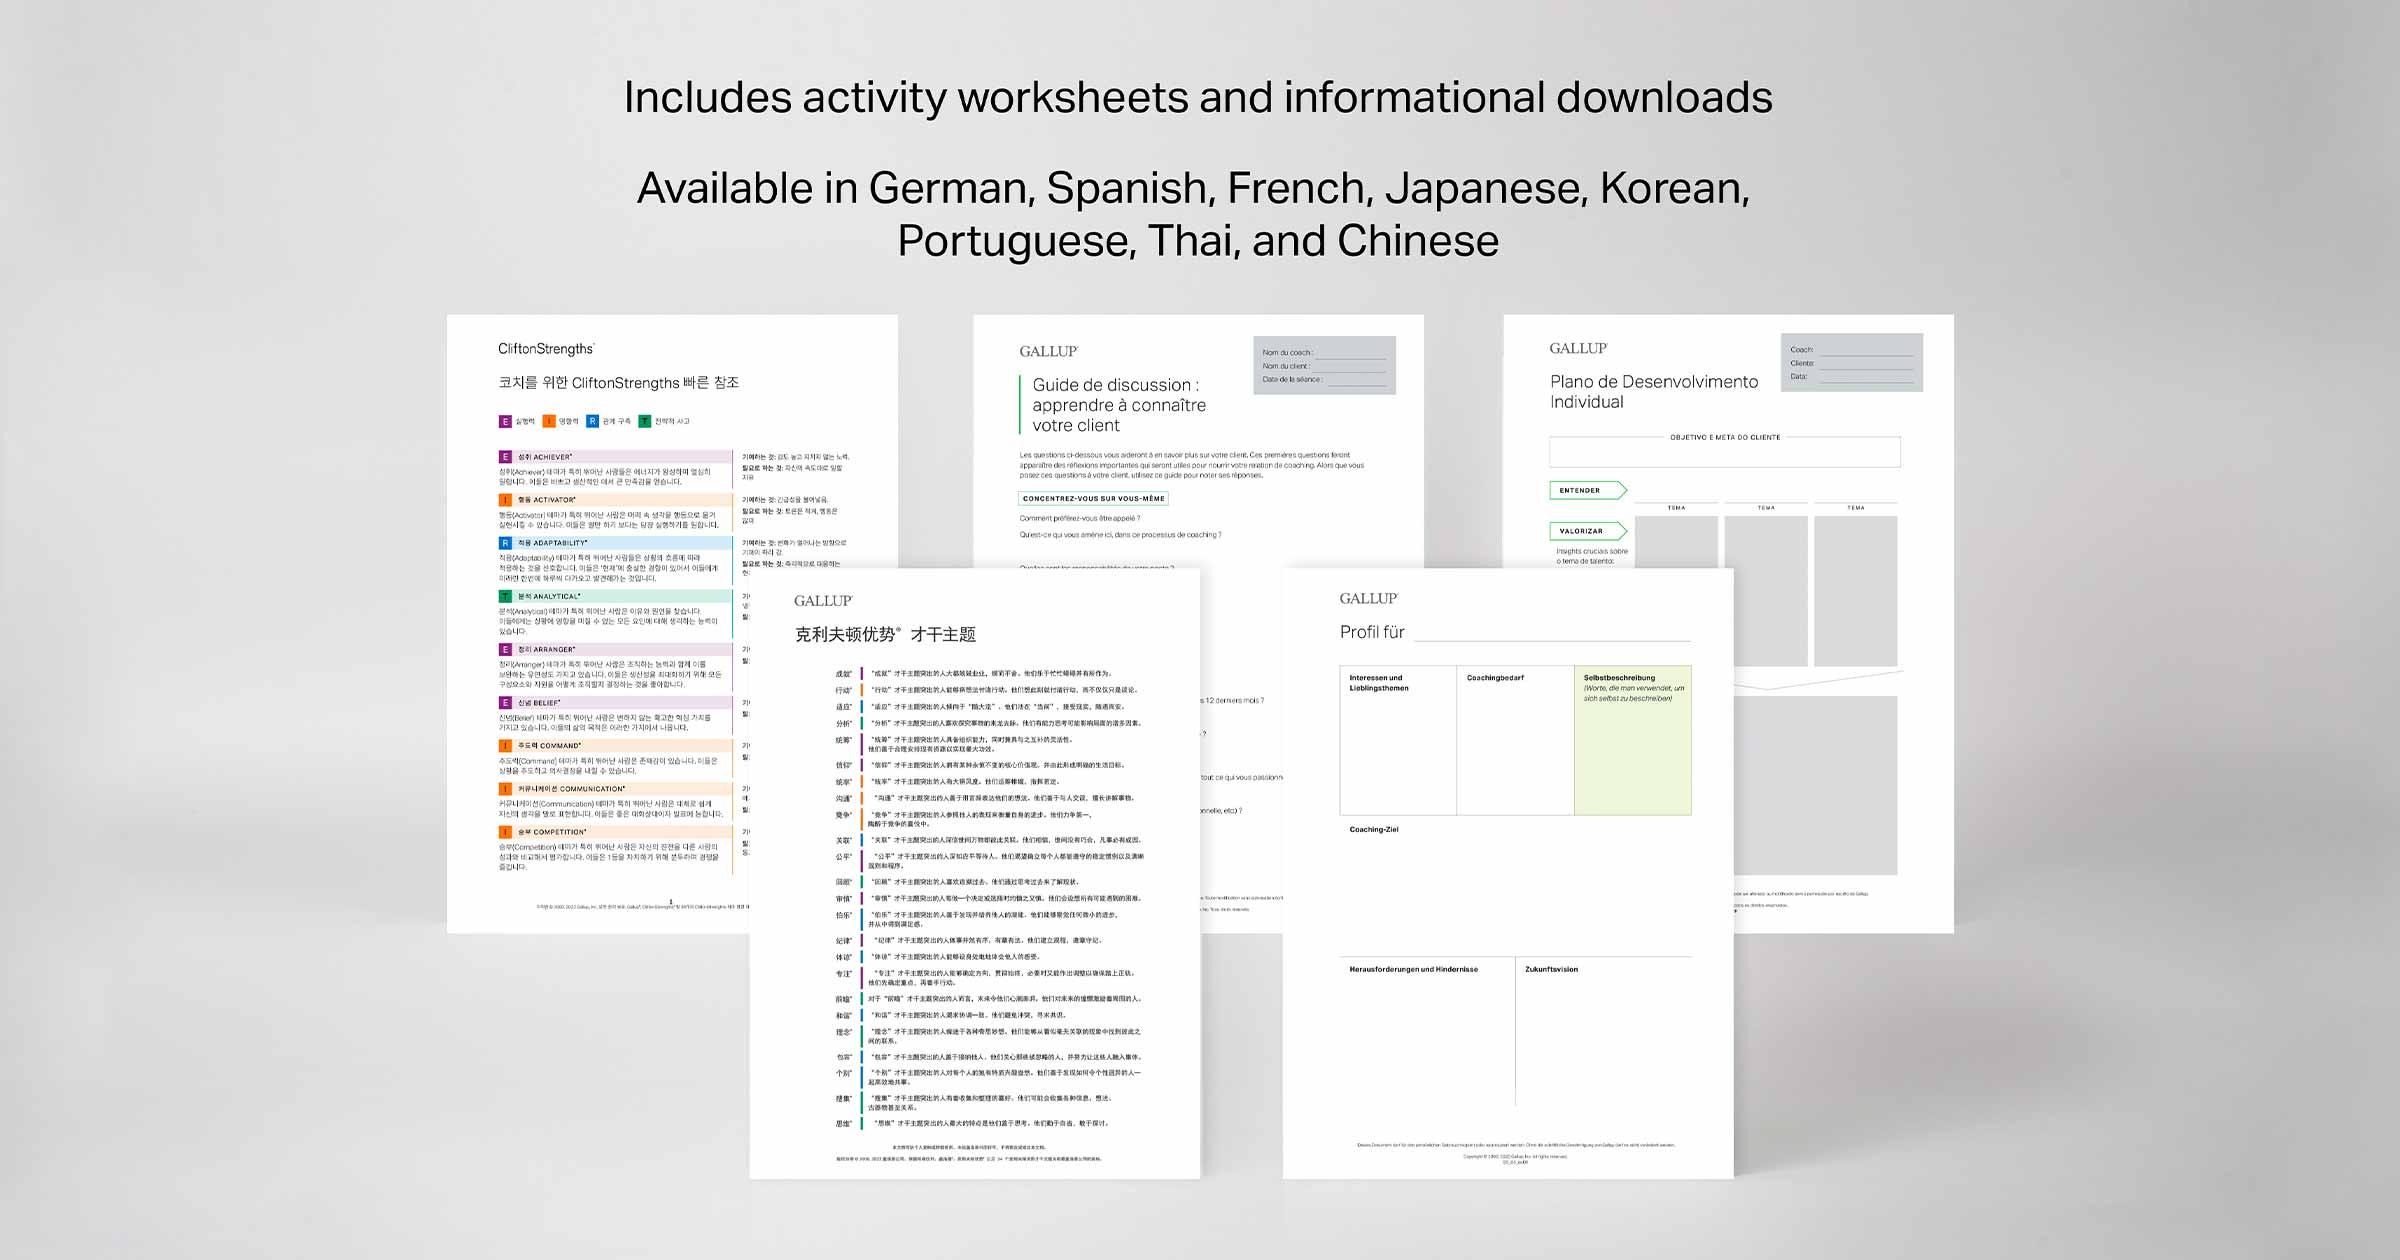Select the E icon beside ARRANGER
Screen dimensions: 2400x1260
pos(505,649)
